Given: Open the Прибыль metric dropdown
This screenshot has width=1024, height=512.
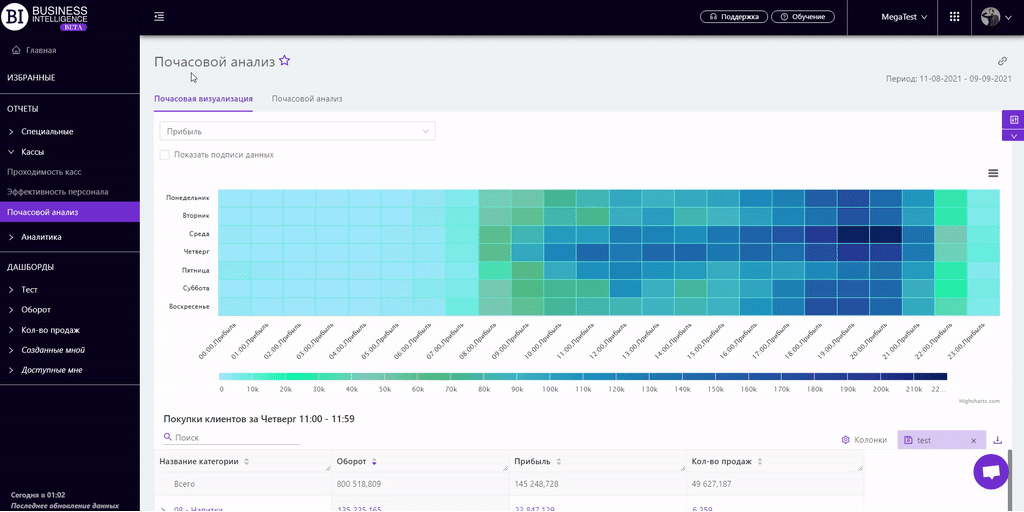Looking at the screenshot, I should (x=297, y=131).
